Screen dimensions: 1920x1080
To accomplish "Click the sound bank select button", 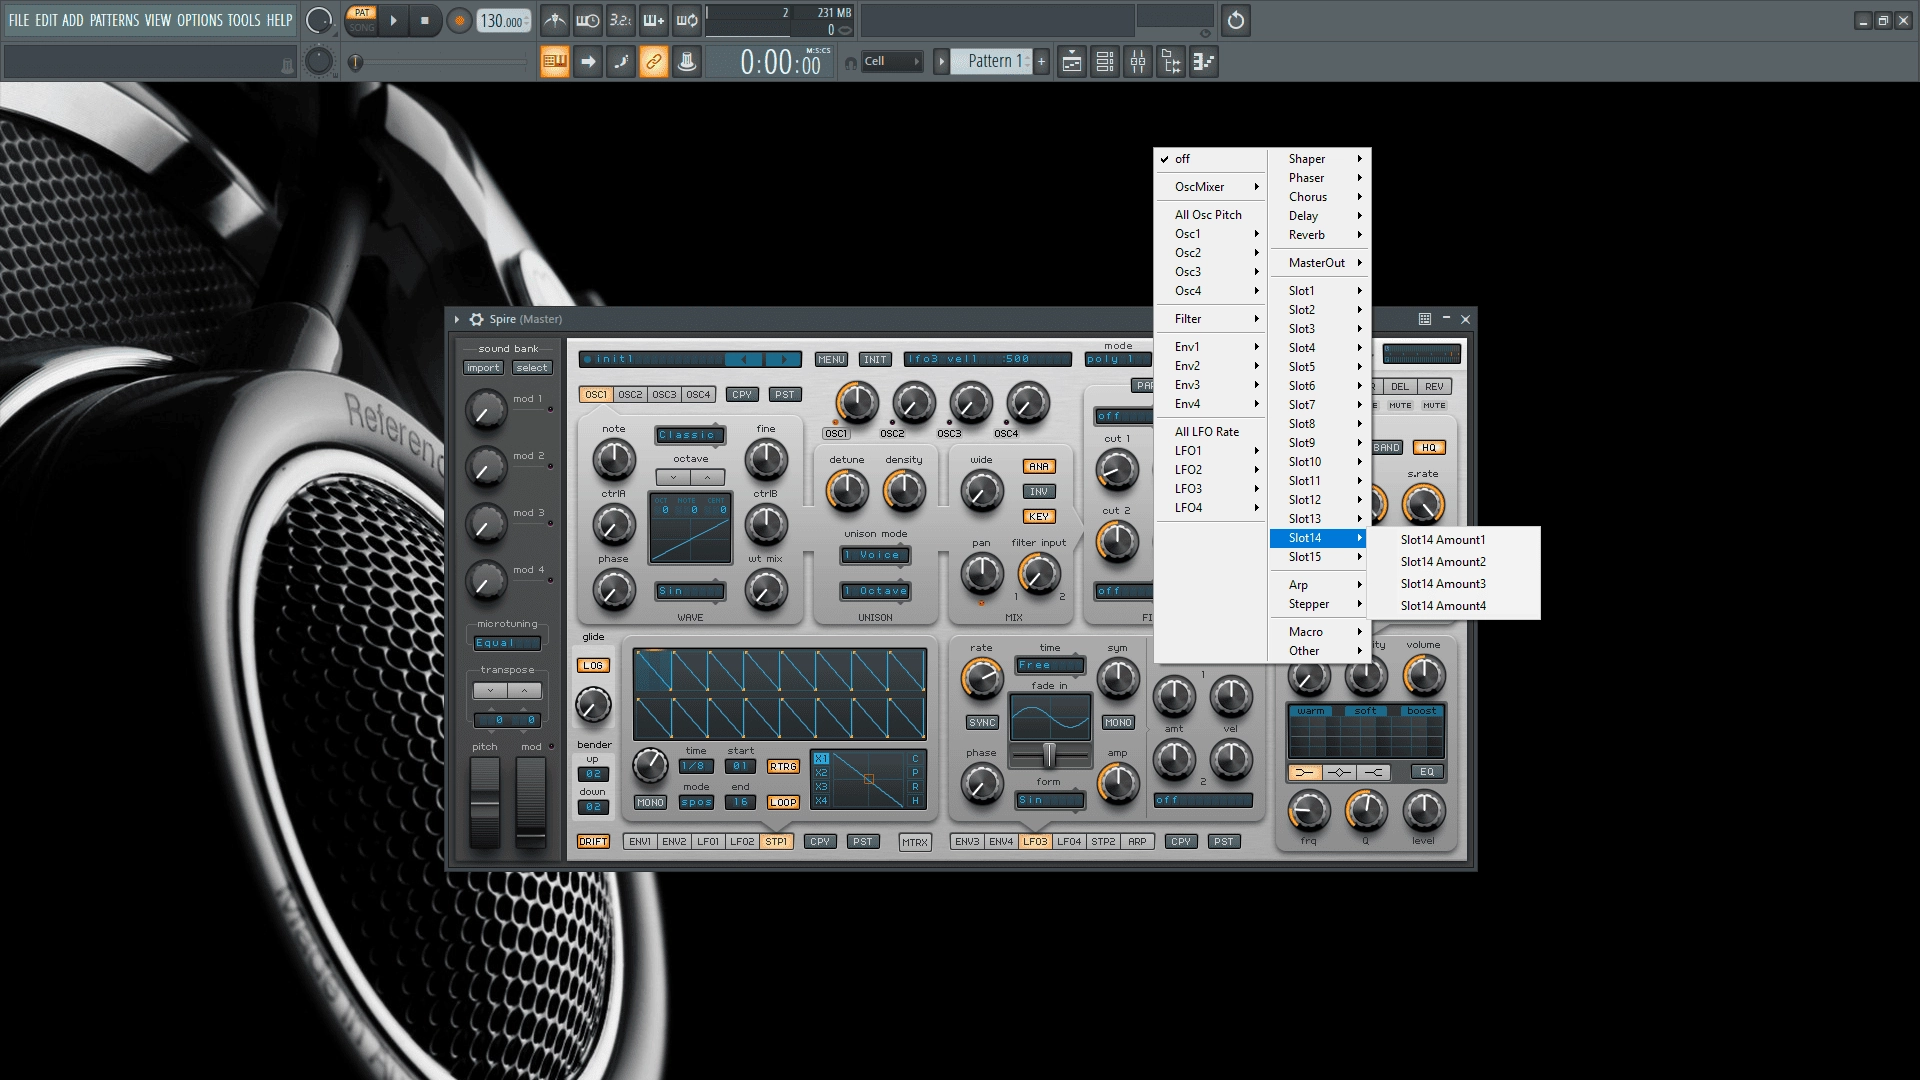I will tap(532, 368).
